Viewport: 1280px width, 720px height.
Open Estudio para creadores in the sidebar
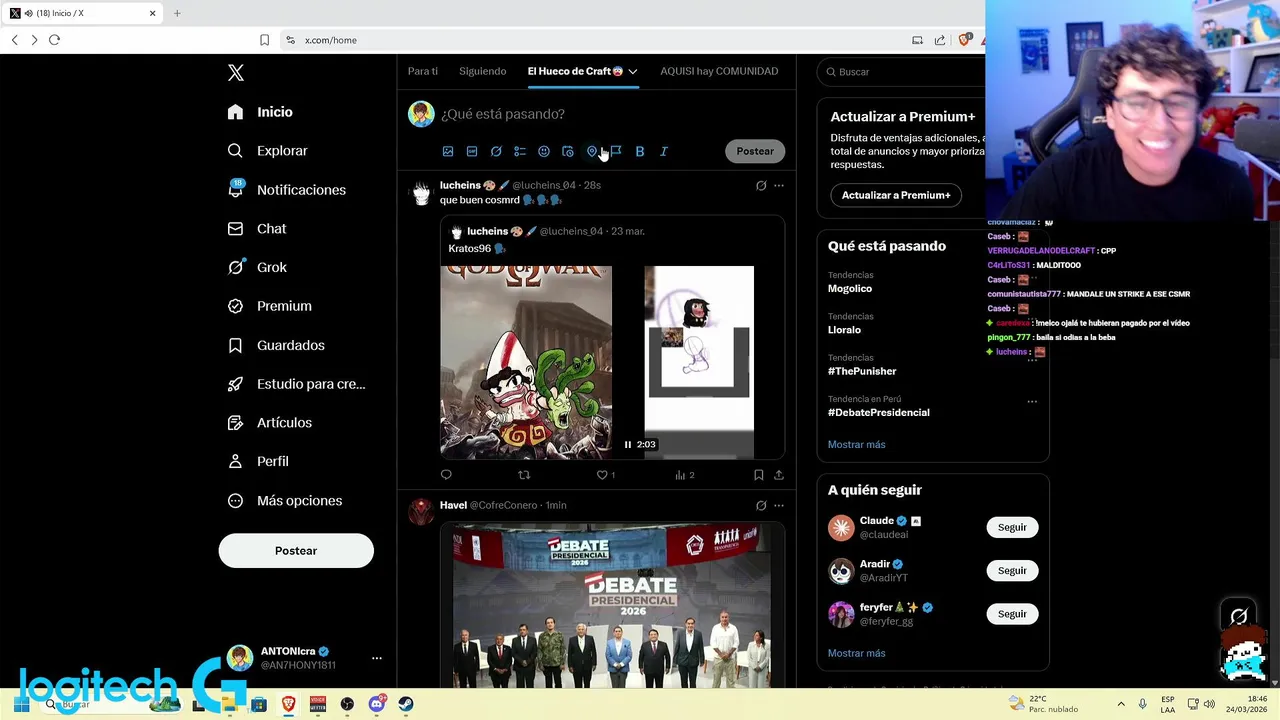tap(296, 384)
